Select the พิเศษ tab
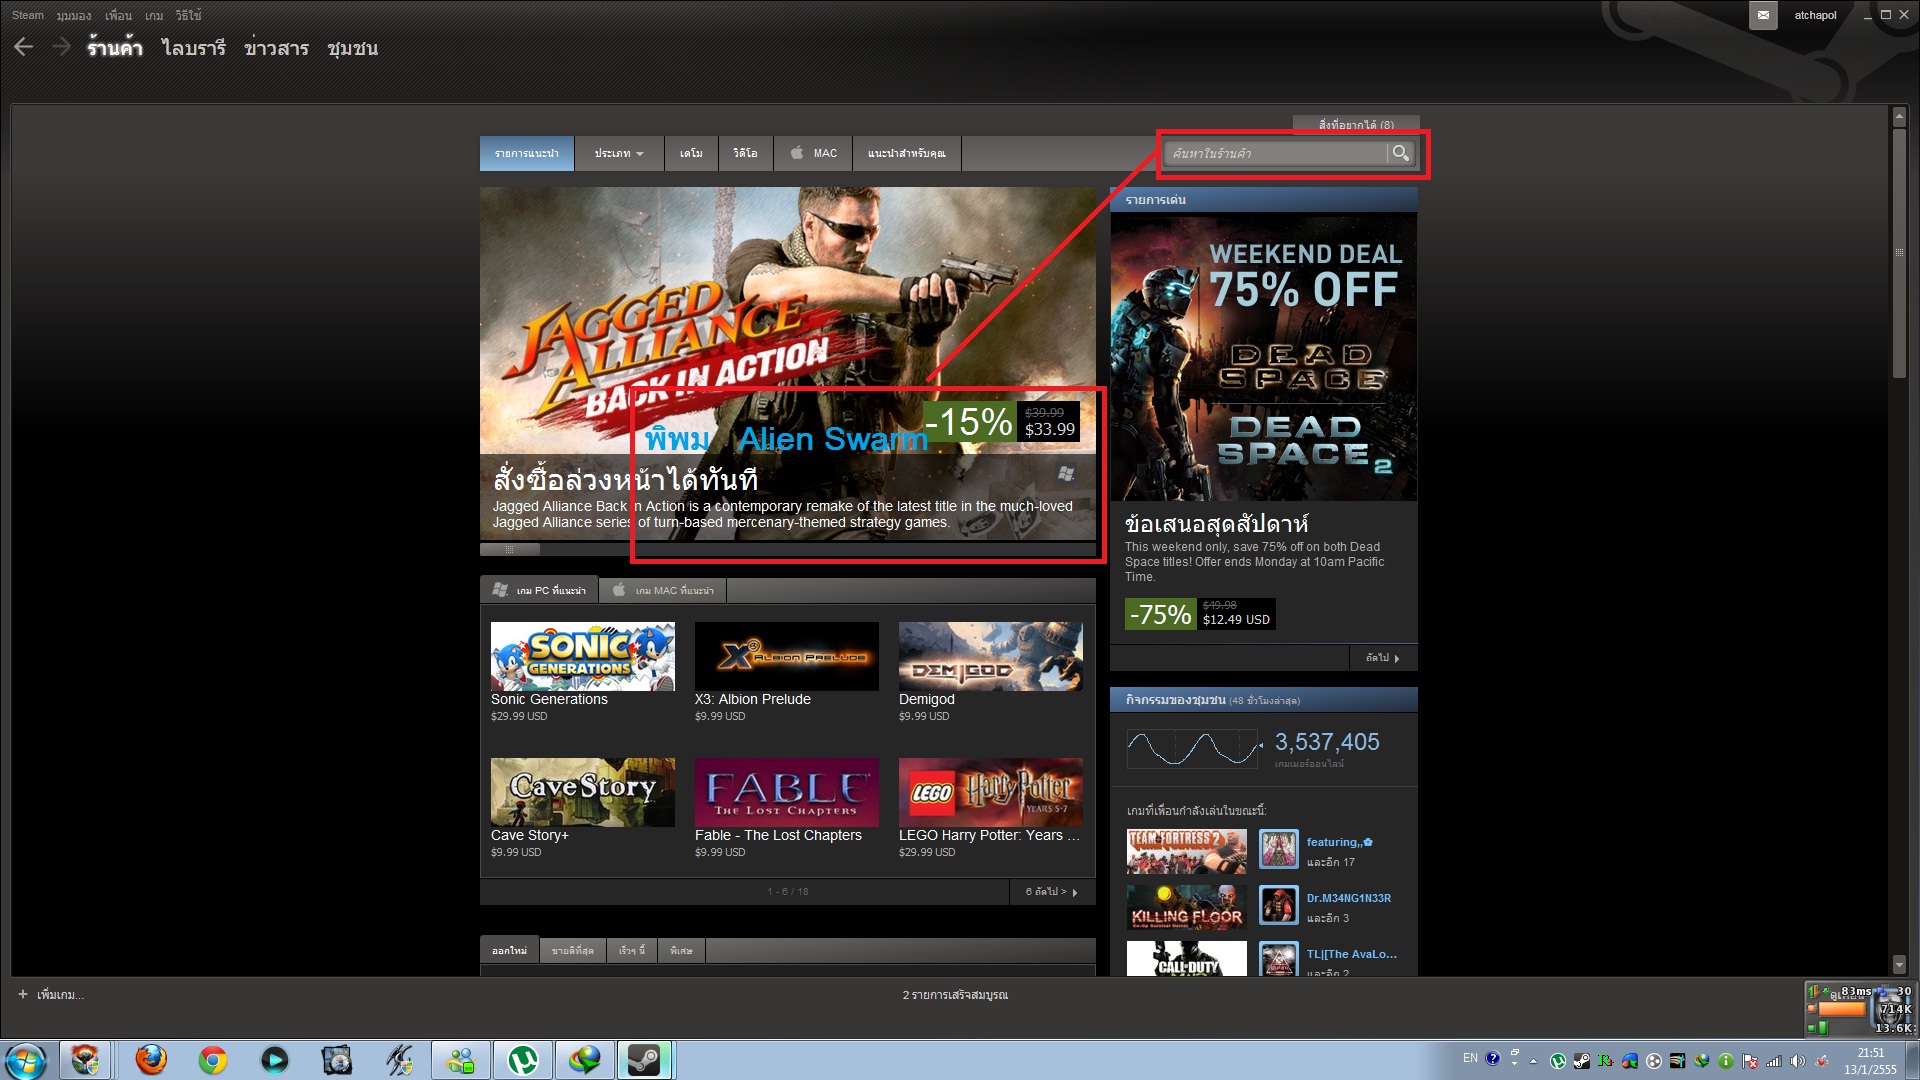The image size is (1920, 1080). point(682,950)
